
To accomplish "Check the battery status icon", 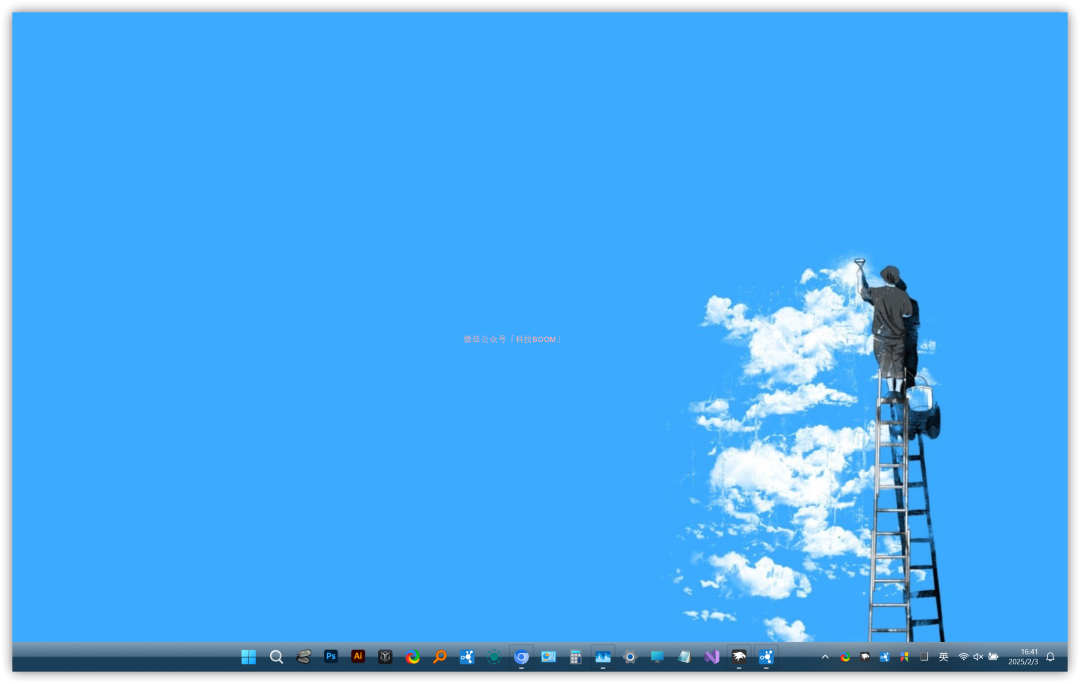I will (993, 657).
